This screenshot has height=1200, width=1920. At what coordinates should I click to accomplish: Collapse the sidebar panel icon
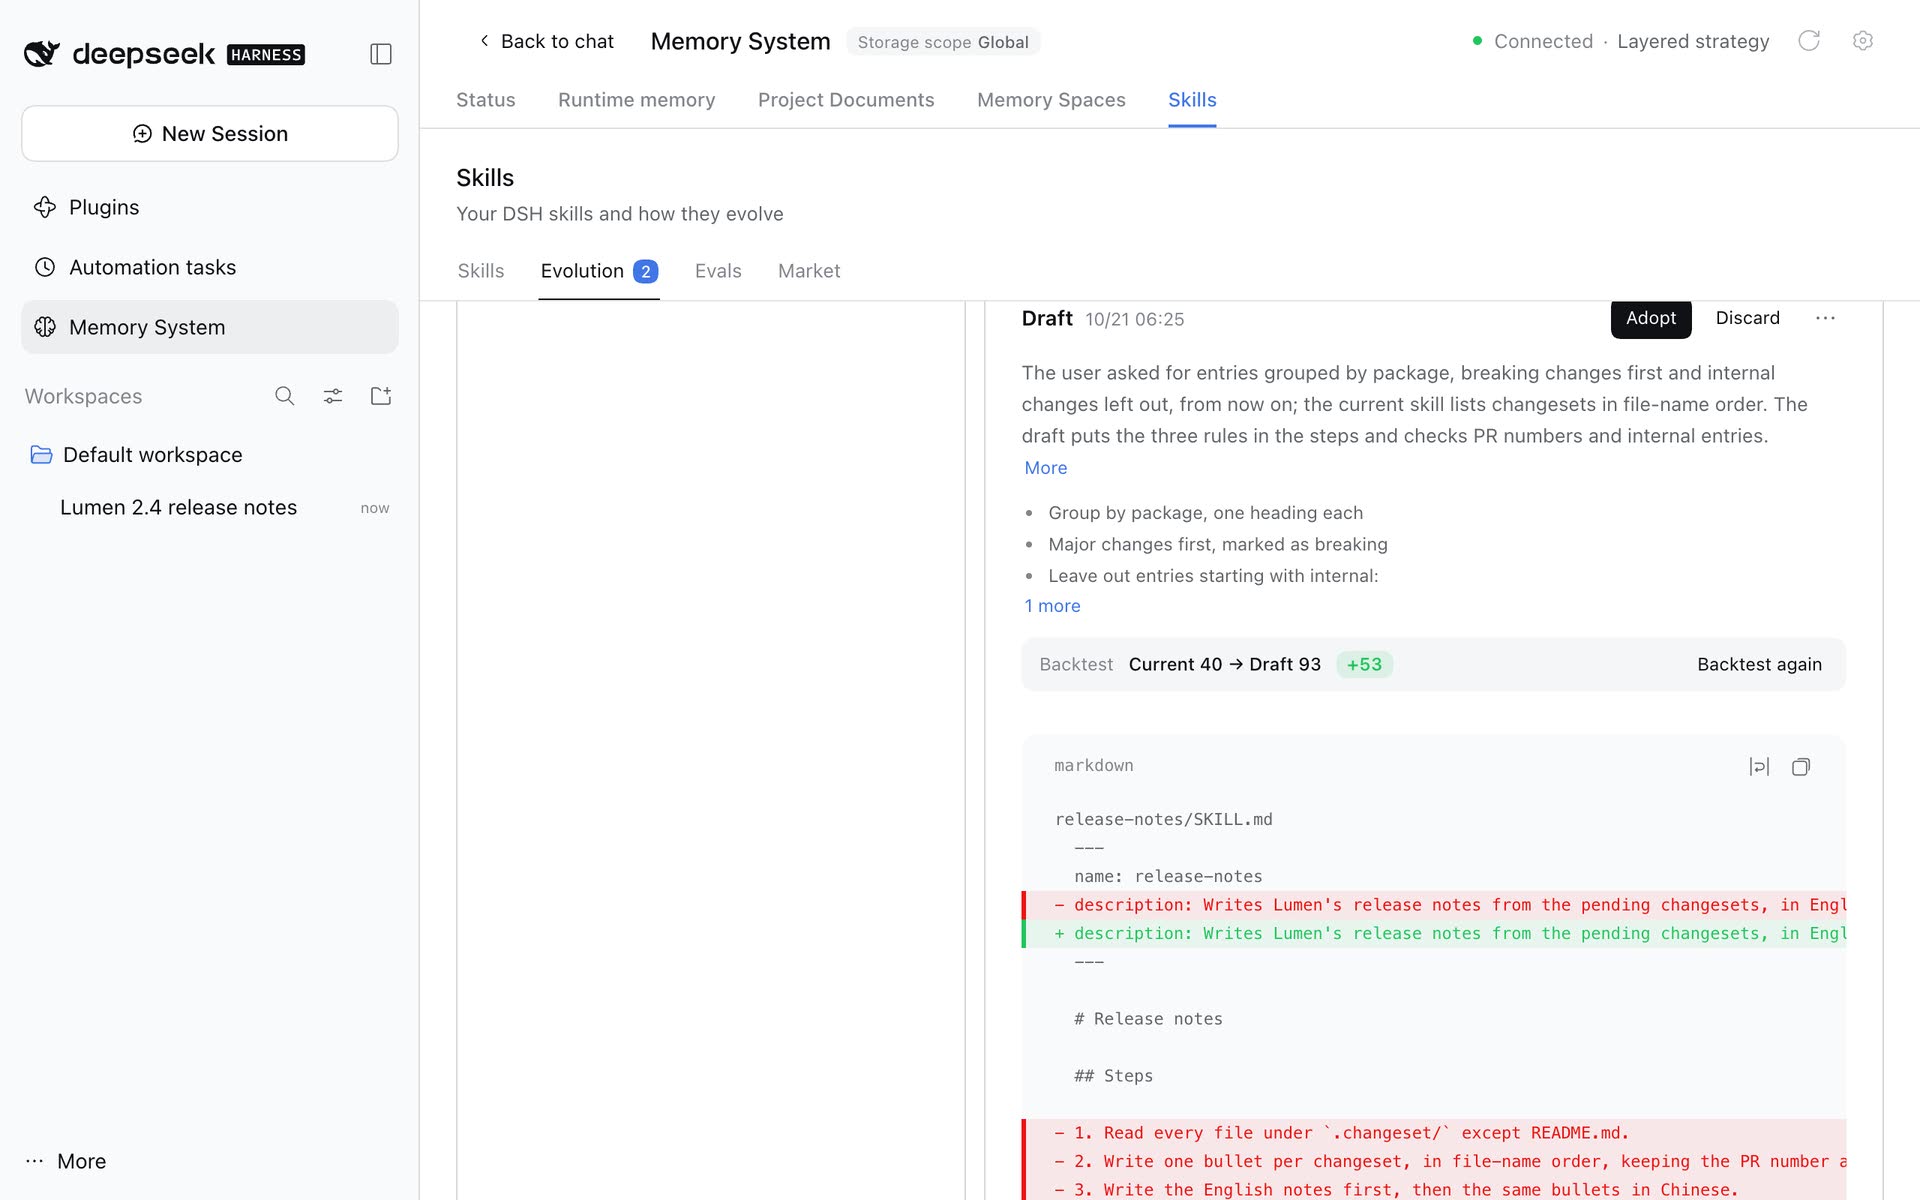[x=381, y=54]
